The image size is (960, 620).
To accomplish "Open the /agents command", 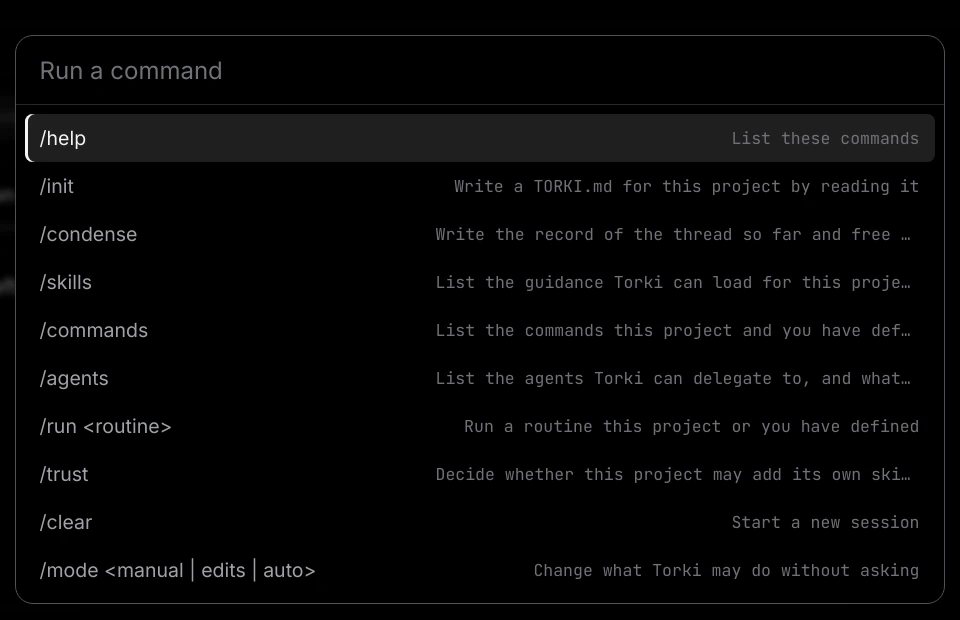I will coord(480,378).
